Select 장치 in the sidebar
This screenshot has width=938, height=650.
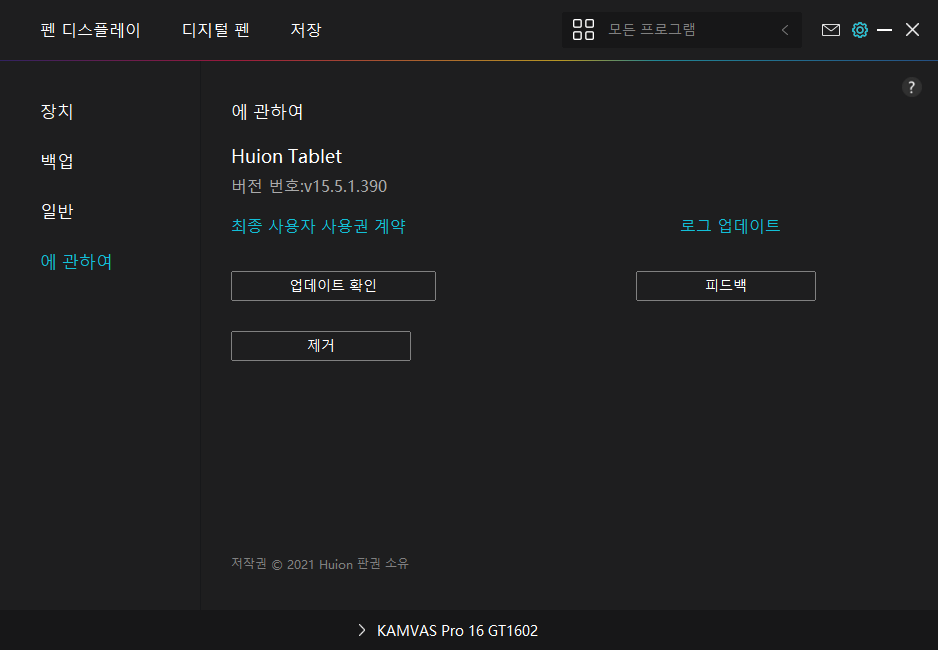57,111
